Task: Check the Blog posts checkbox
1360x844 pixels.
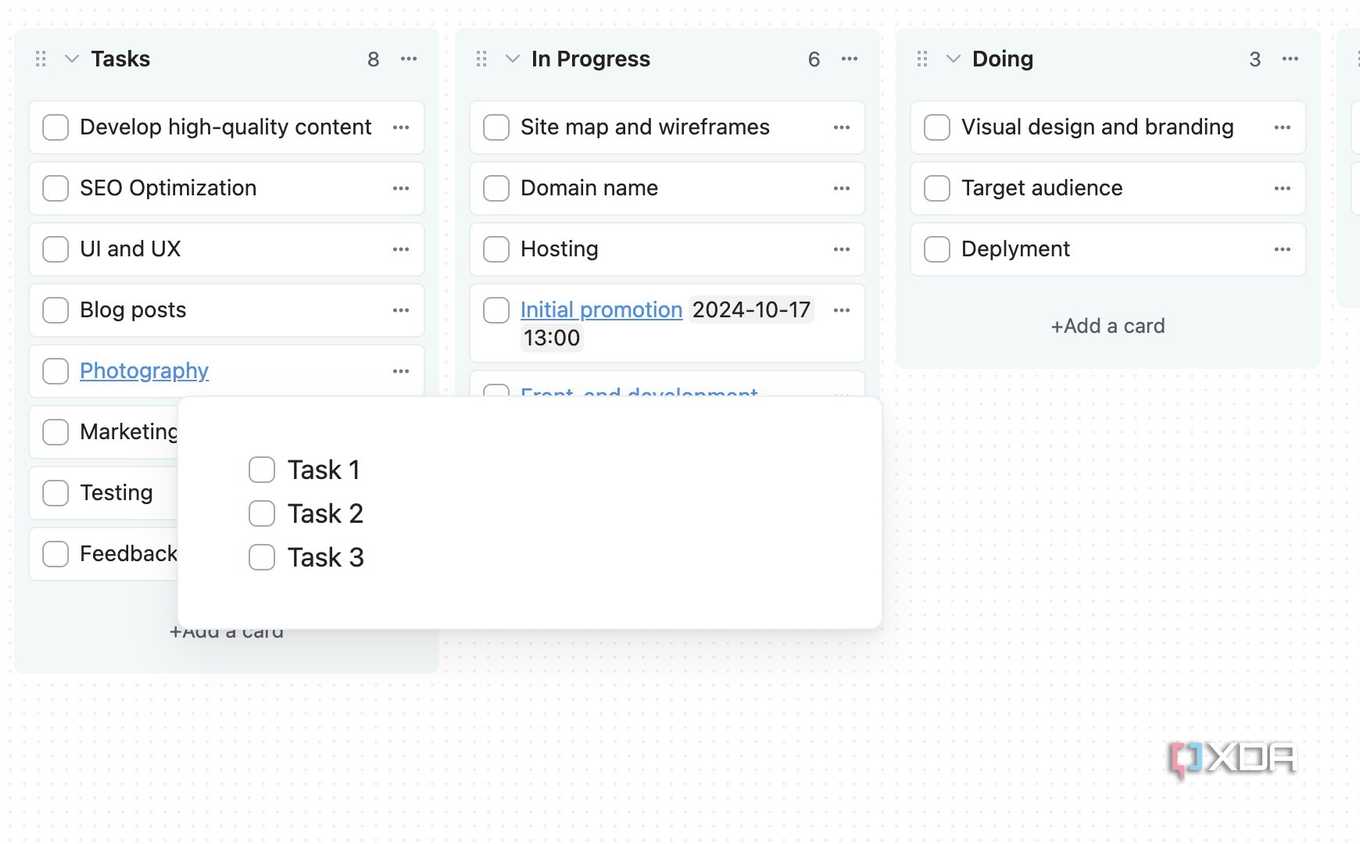Action: [56, 310]
